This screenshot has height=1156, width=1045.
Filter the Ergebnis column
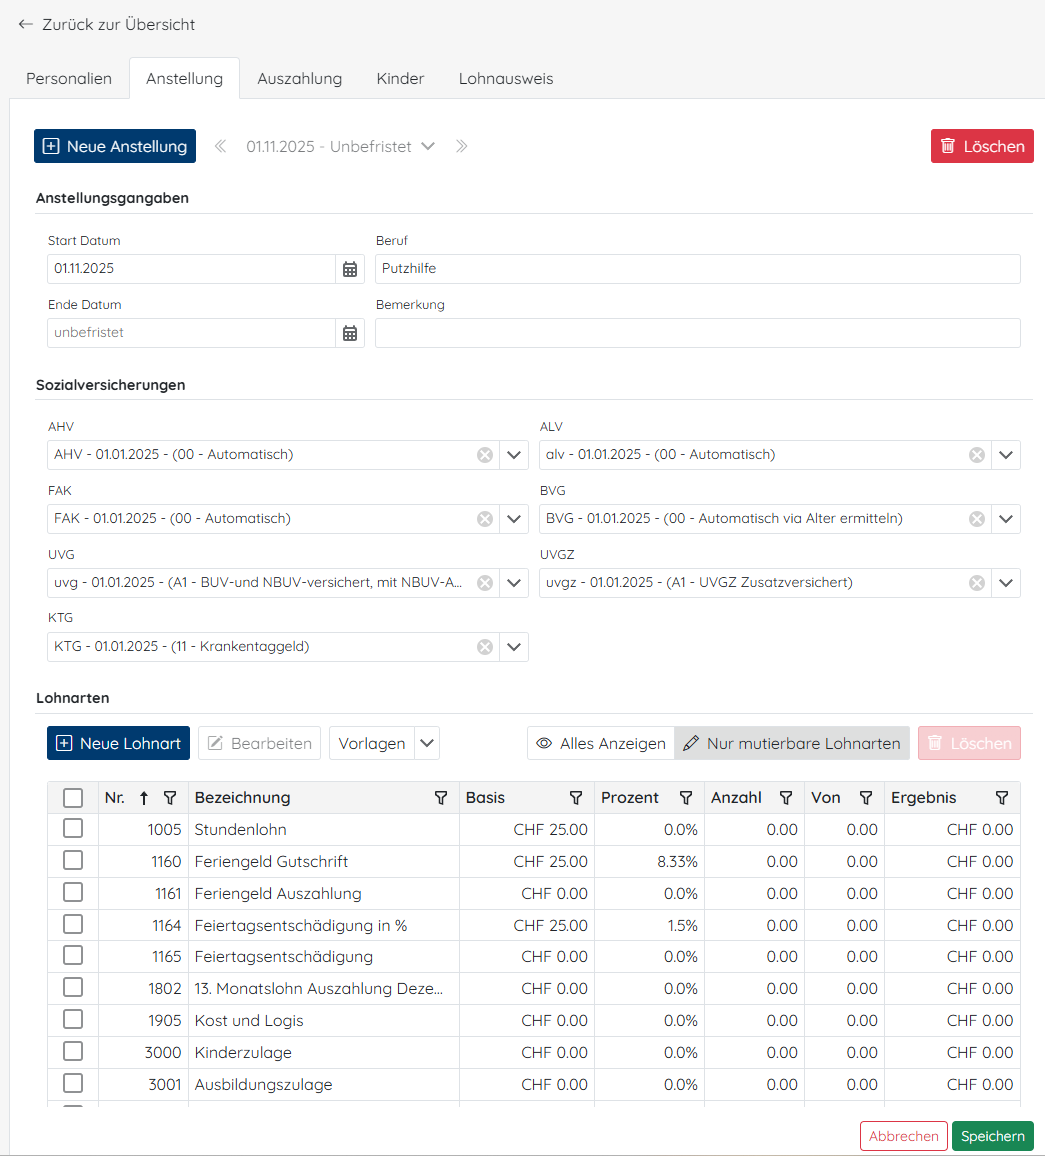[x=1002, y=798]
